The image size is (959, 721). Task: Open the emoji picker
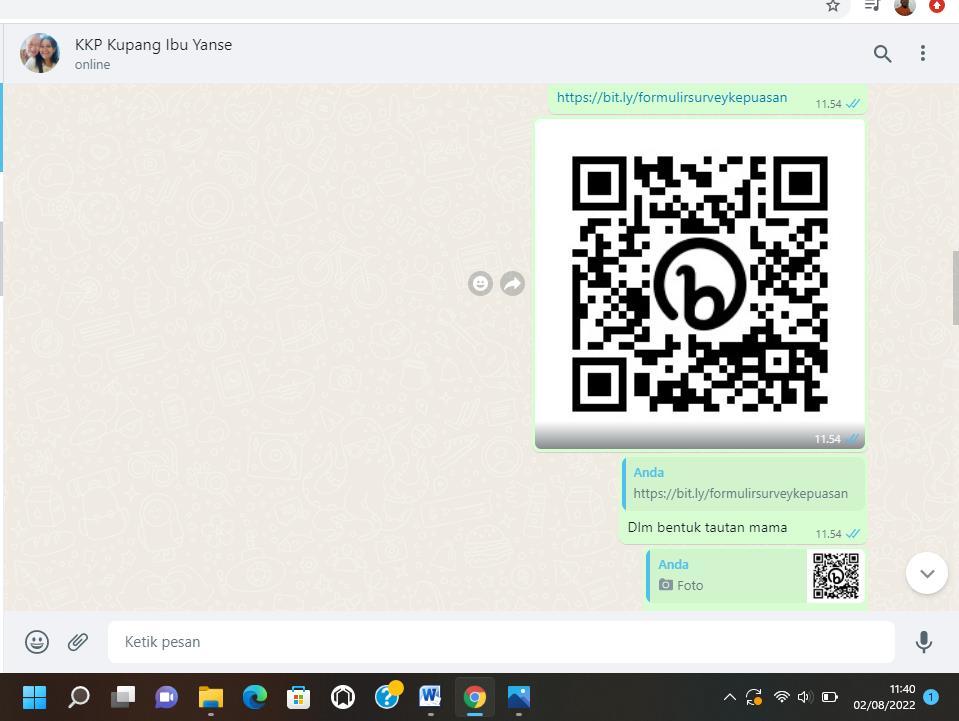pyautogui.click(x=37, y=642)
